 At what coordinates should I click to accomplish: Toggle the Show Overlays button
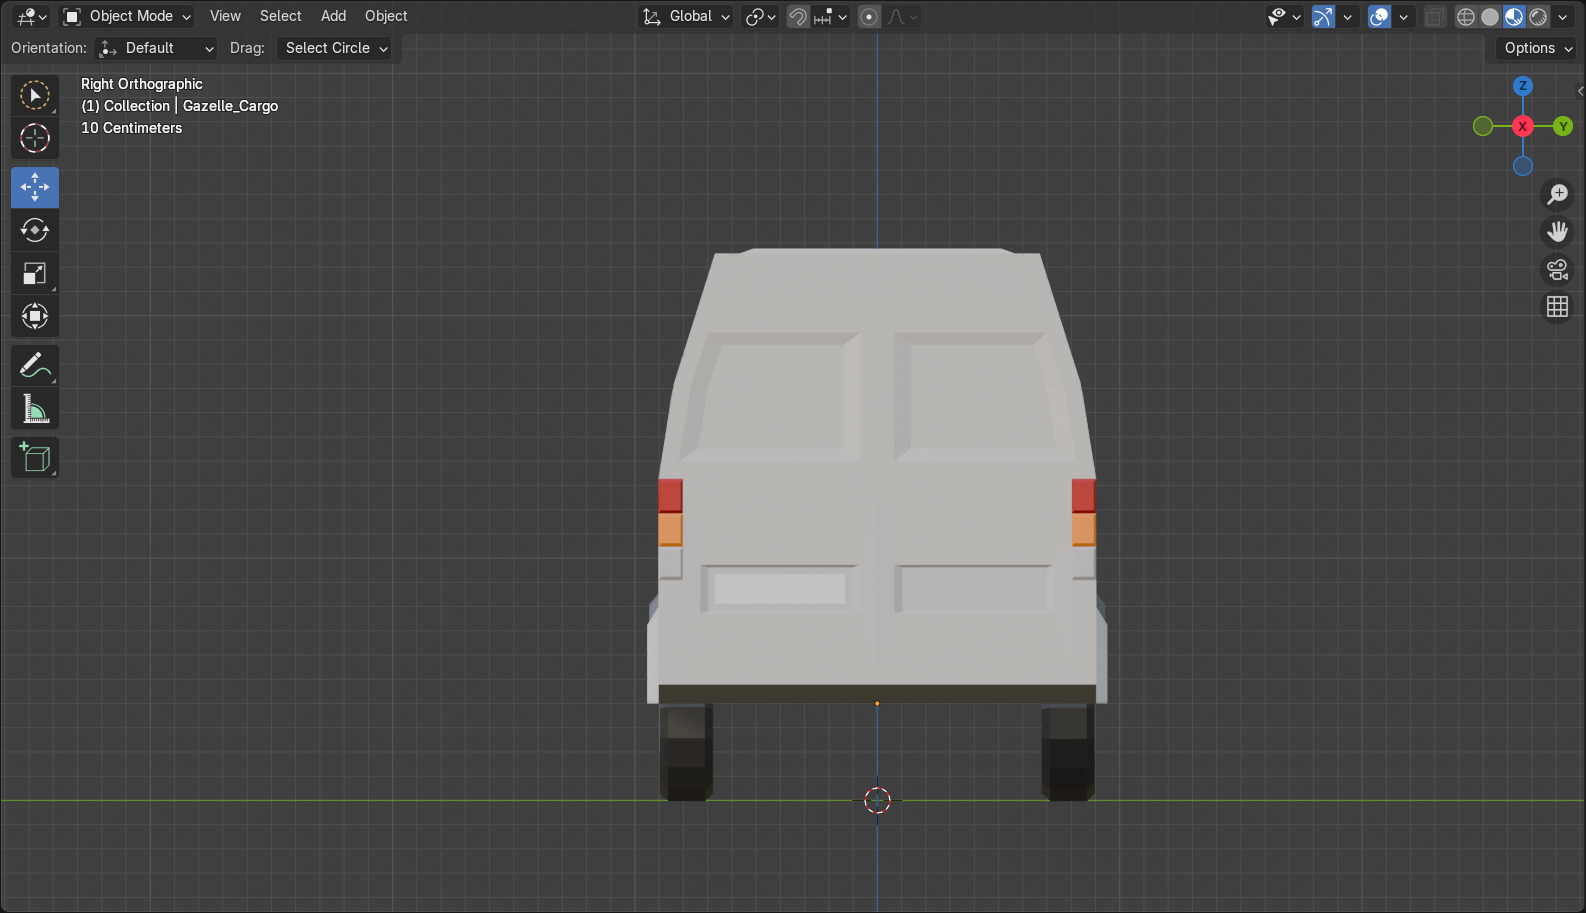(1379, 16)
